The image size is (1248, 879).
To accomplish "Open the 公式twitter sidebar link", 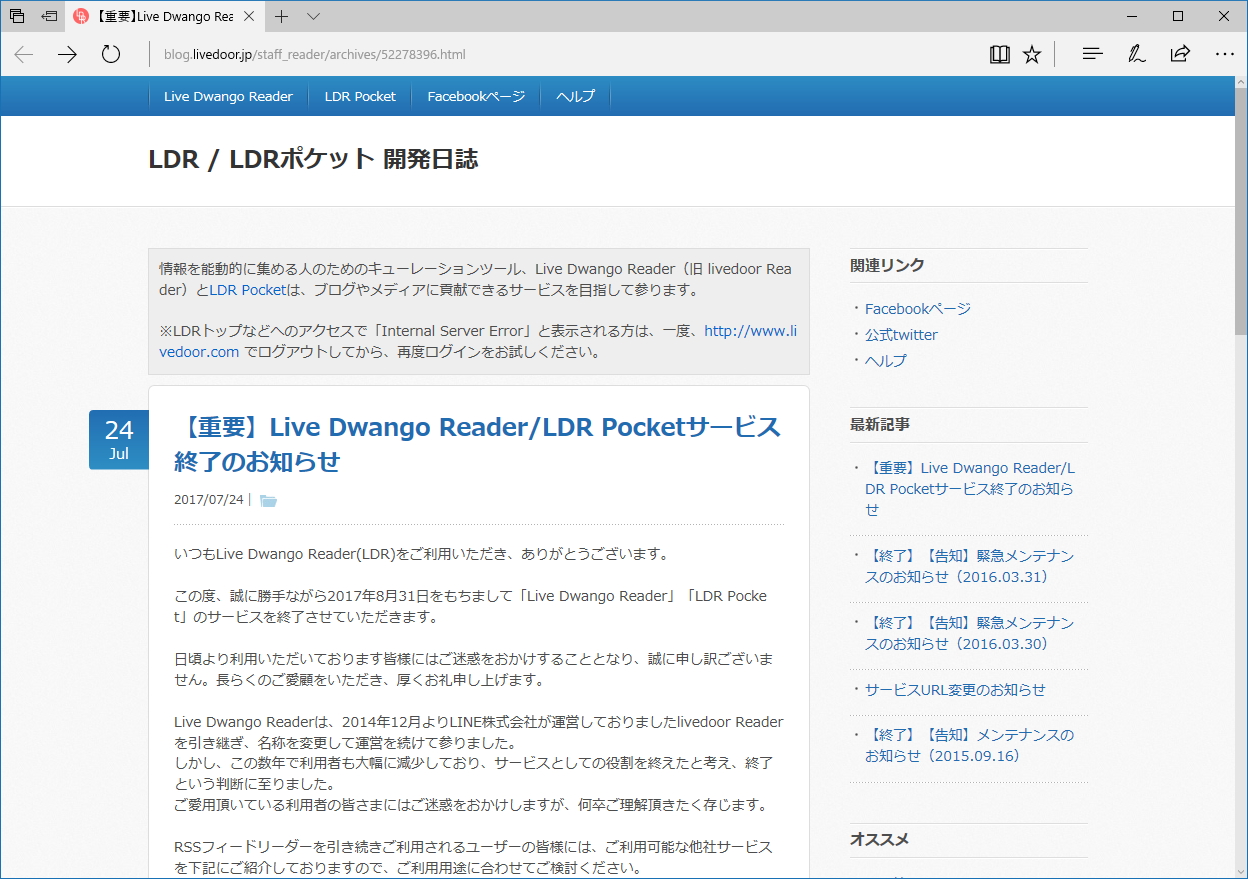I will coord(900,334).
